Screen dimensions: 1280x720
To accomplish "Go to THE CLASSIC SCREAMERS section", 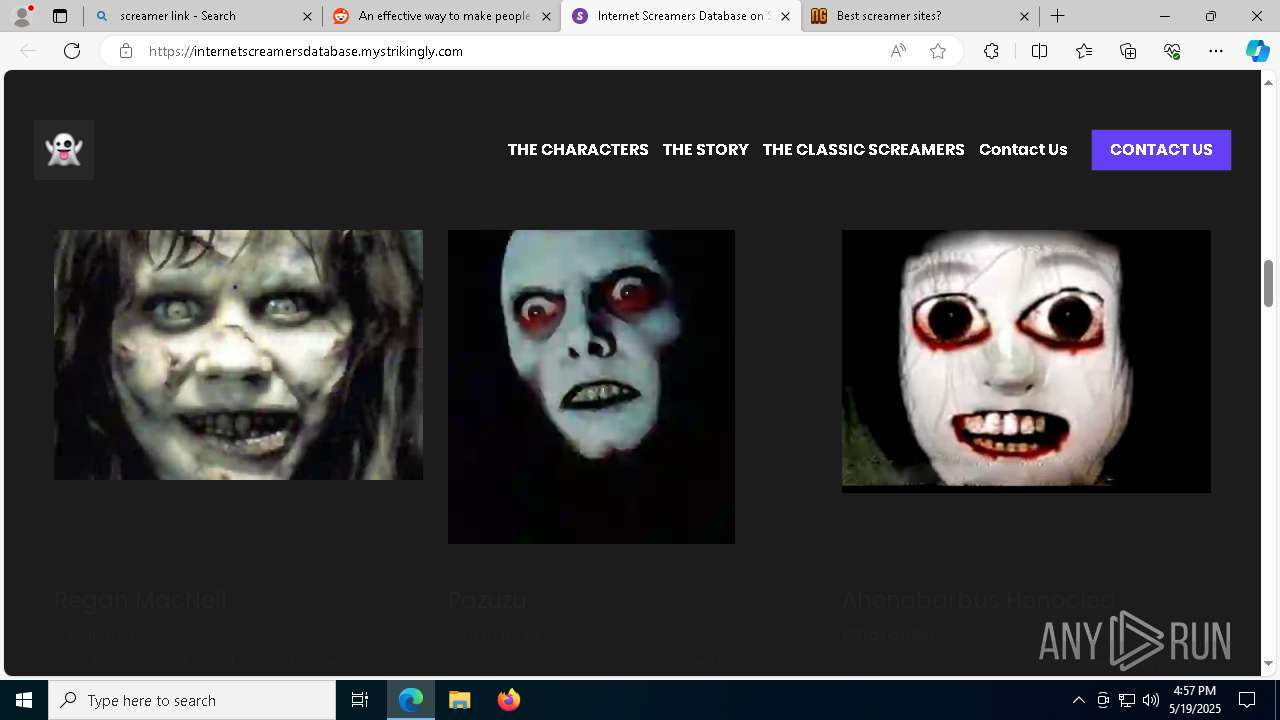I will pos(863,150).
